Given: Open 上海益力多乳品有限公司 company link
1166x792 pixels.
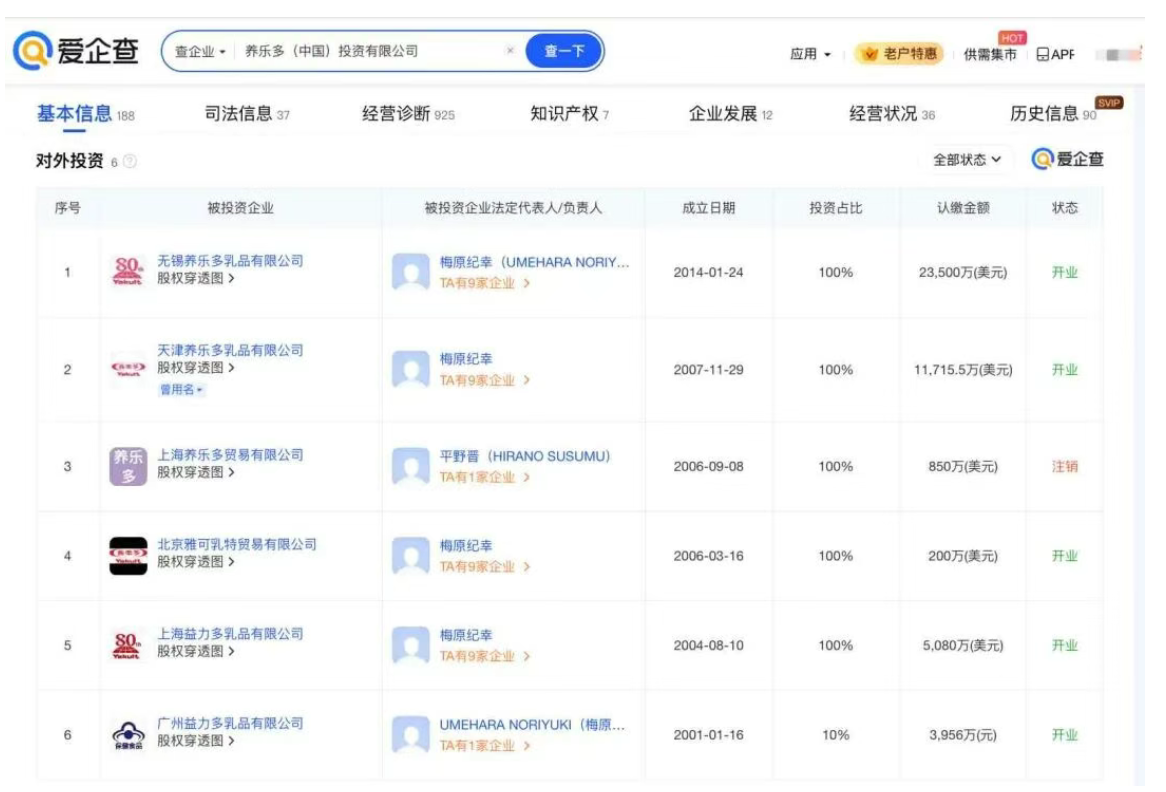Looking at the screenshot, I should tap(230, 634).
